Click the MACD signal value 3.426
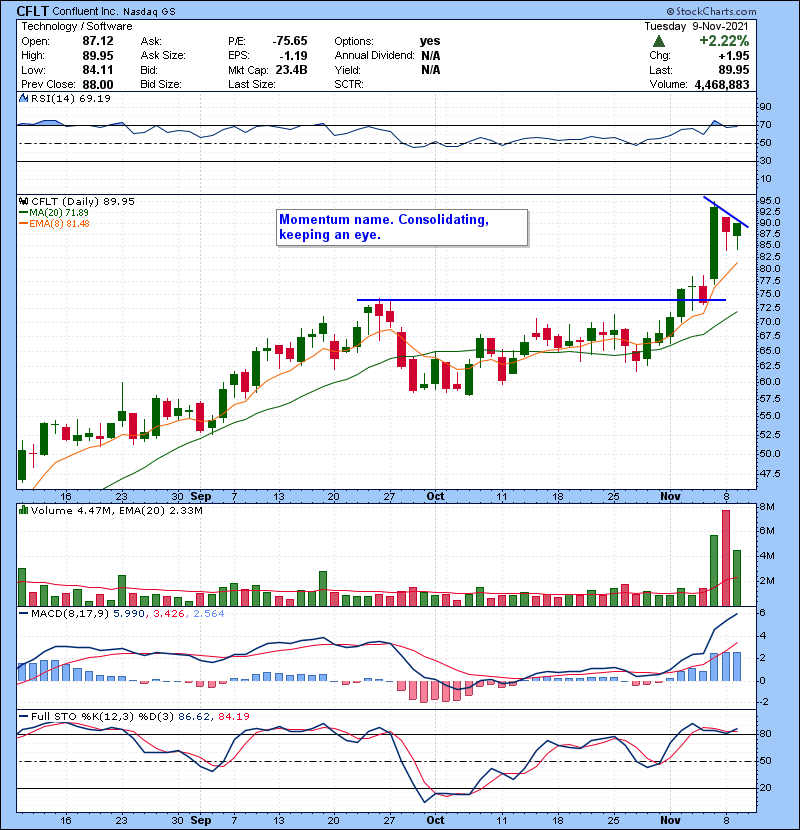The width and height of the screenshot is (800, 830). tap(169, 614)
